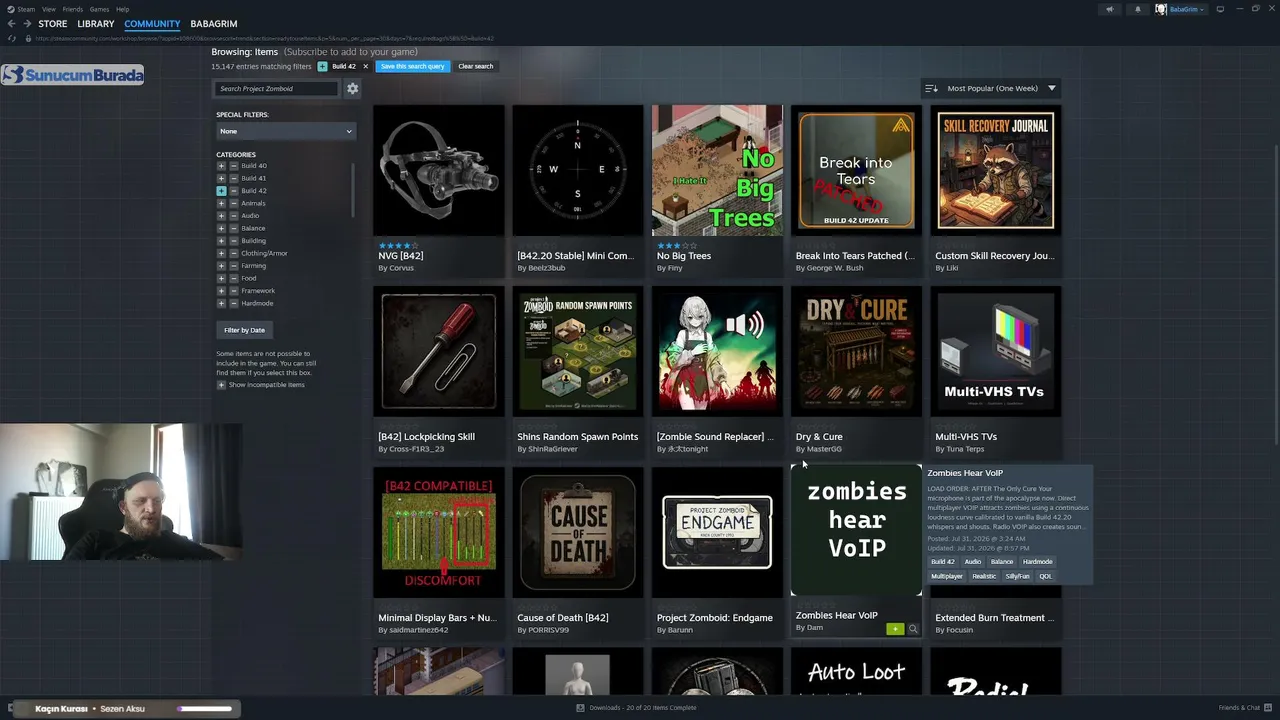The height and width of the screenshot is (720, 1280).
Task: Click the Hardmode tag in the tooltip
Action: pyautogui.click(x=1037, y=562)
